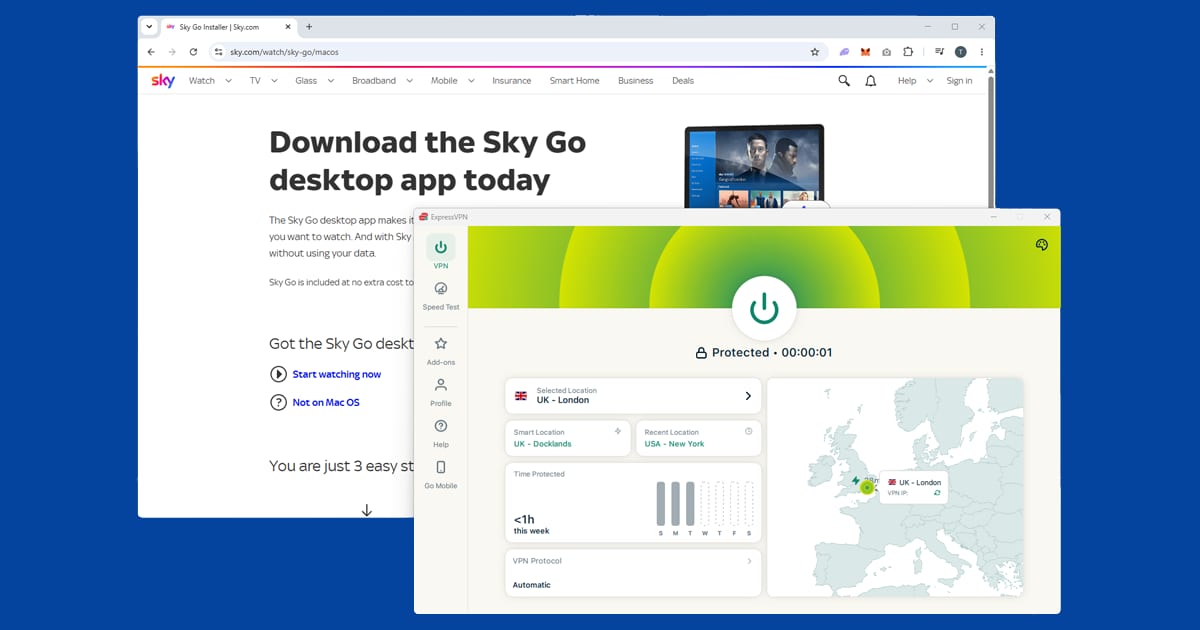1200x630 pixels.
Task: Open Profile in ExpressVPN sidebar
Action: (441, 391)
